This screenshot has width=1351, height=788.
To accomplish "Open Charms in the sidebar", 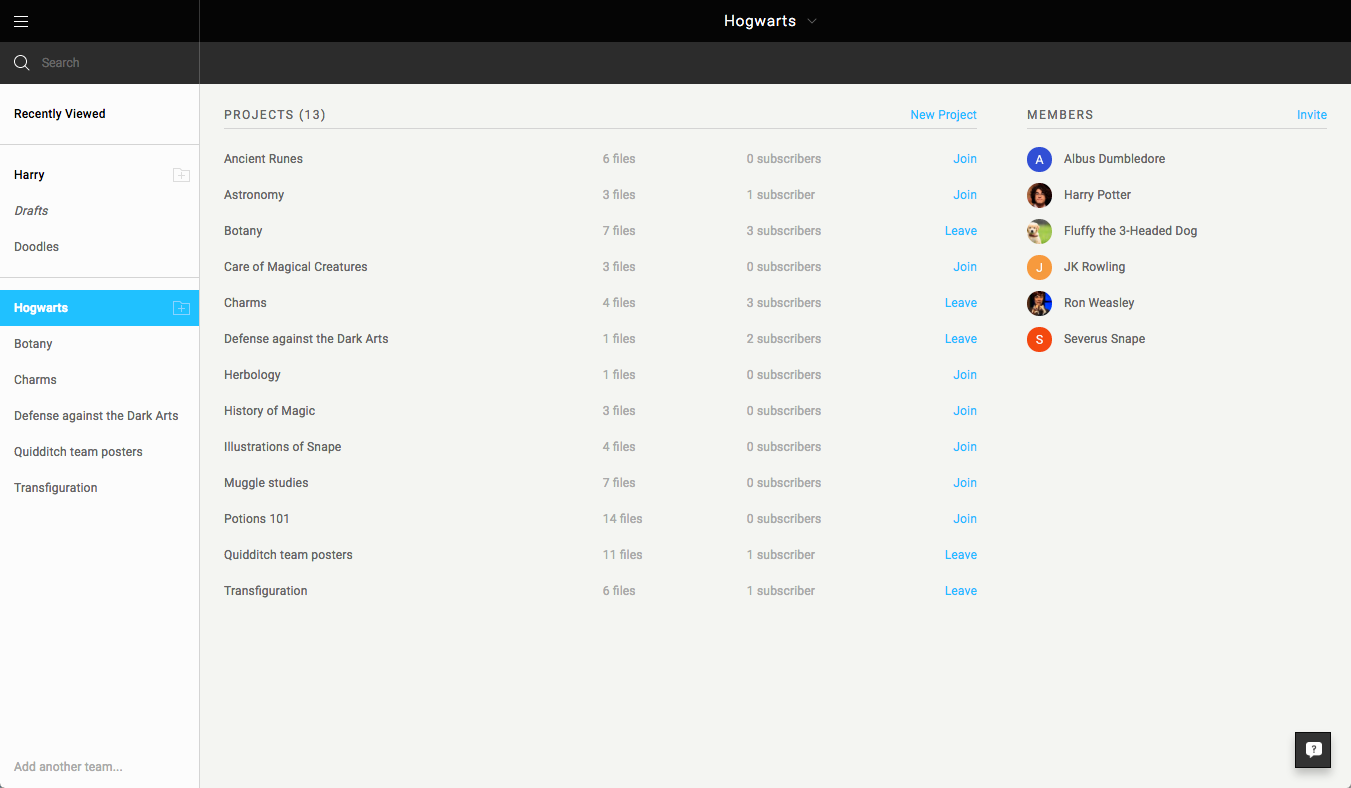I will pyautogui.click(x=35, y=380).
